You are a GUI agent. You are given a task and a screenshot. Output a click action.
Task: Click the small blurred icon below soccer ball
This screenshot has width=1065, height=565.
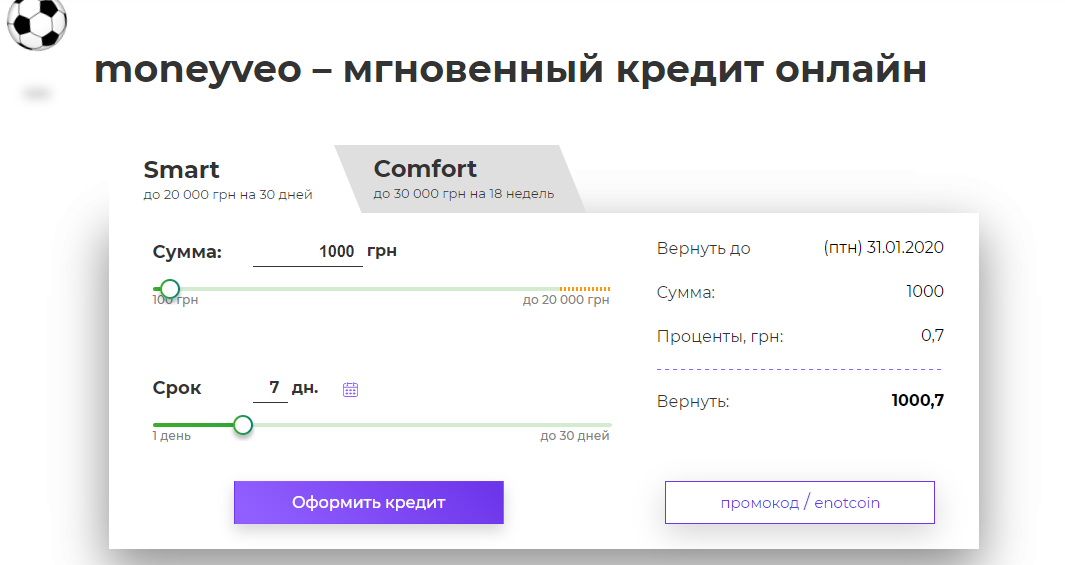(x=37, y=94)
